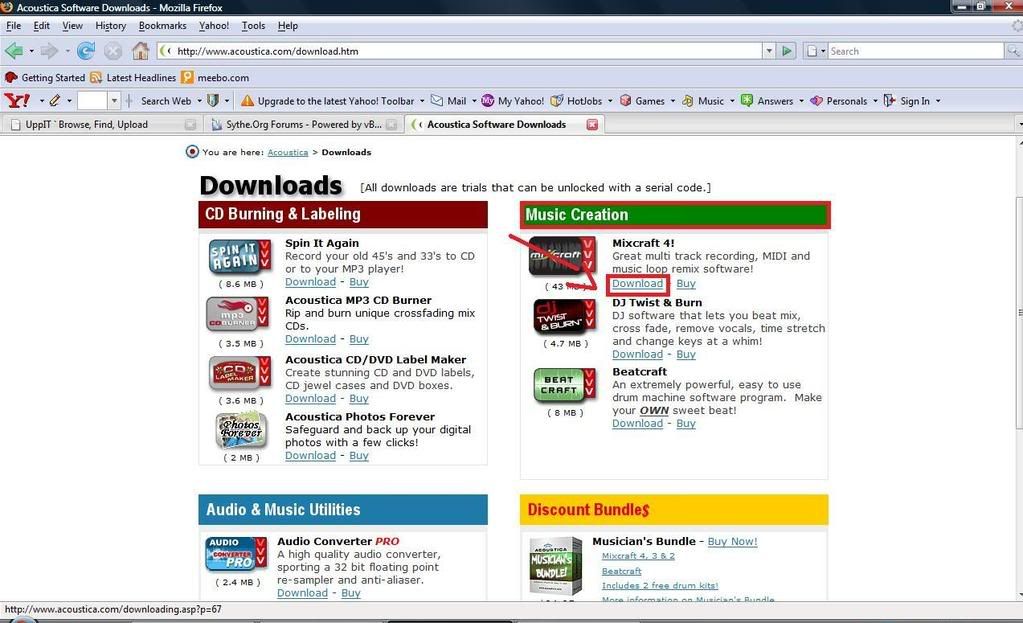This screenshot has height=623, width=1023.
Task: Open the Bookmarks menu
Action: [162, 25]
